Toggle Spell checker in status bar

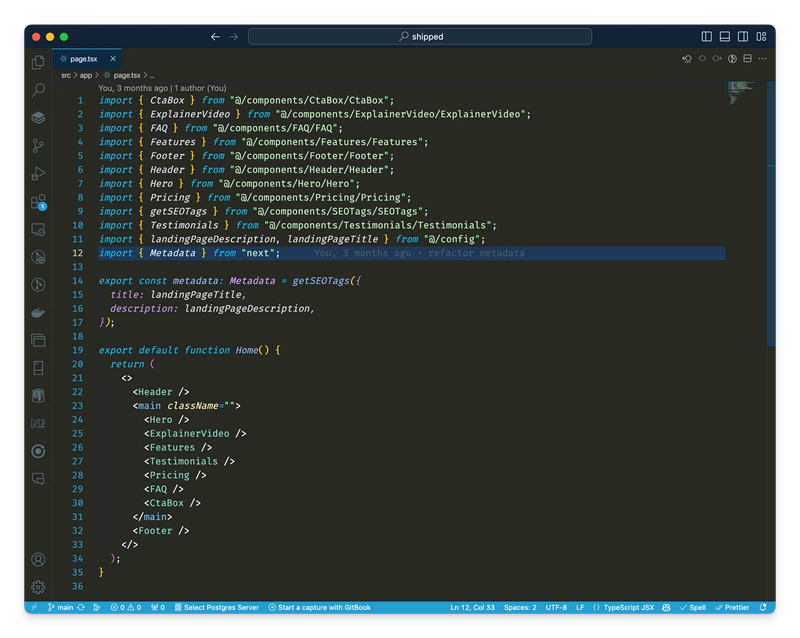693,607
